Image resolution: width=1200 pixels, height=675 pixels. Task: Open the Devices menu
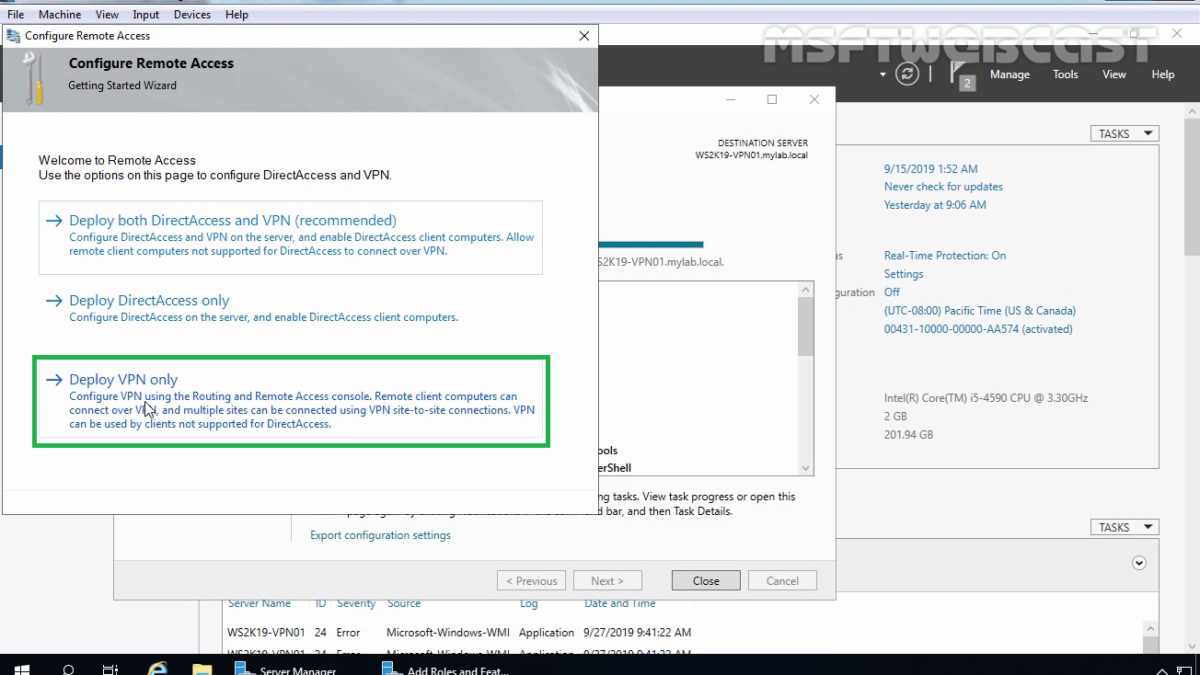click(192, 15)
